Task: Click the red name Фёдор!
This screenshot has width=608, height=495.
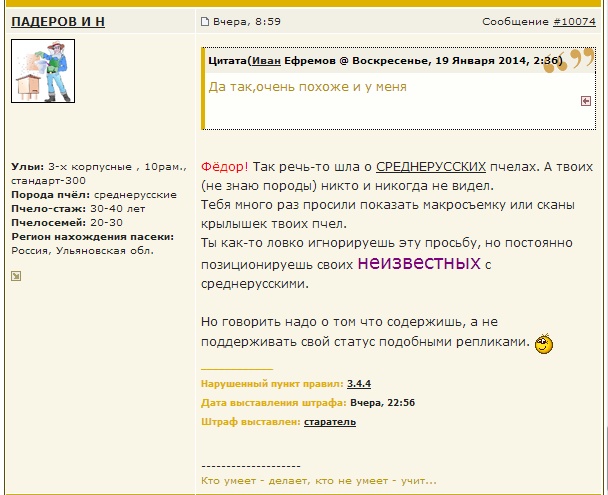Action: click(x=225, y=167)
